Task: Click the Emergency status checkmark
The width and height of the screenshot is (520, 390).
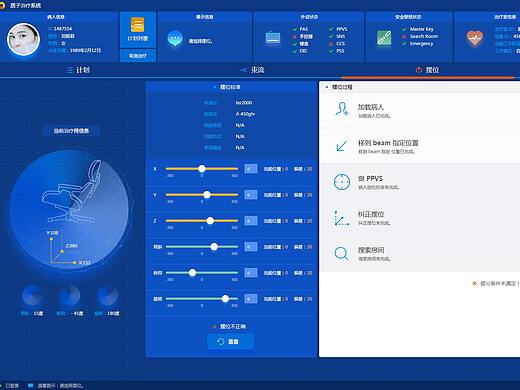Action: (404, 44)
